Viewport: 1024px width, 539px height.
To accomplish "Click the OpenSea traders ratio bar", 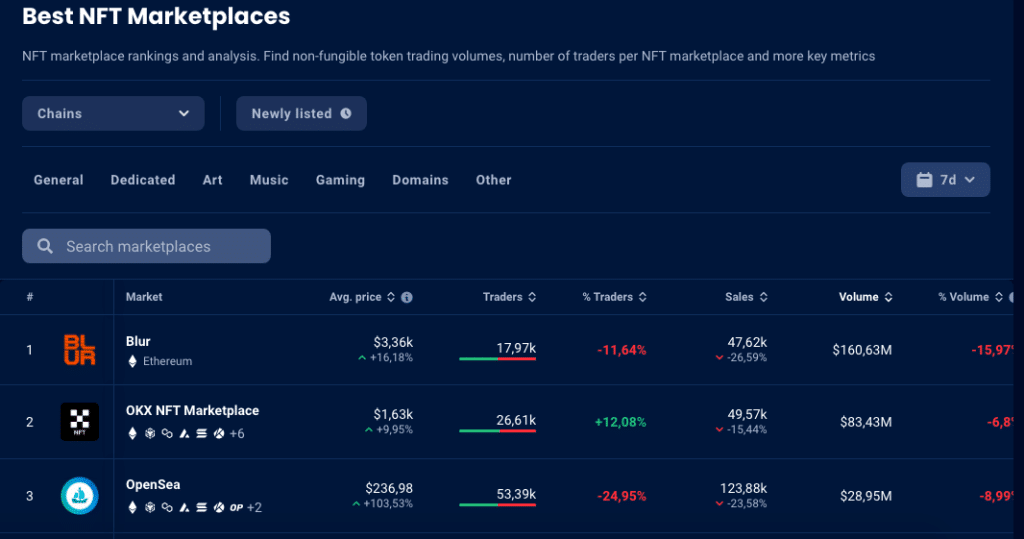I will point(498,504).
